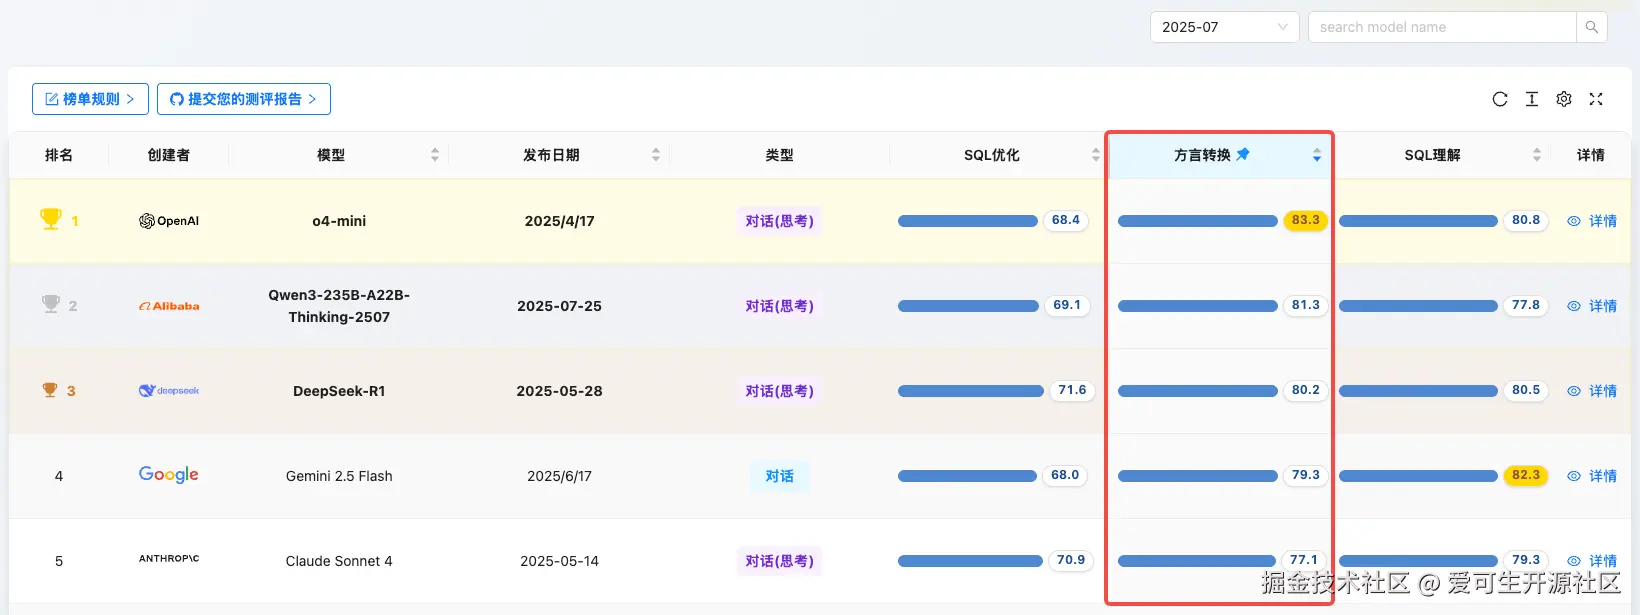Sort by the 方言转换 column arrows
This screenshot has width=1640, height=615.
1317,155
